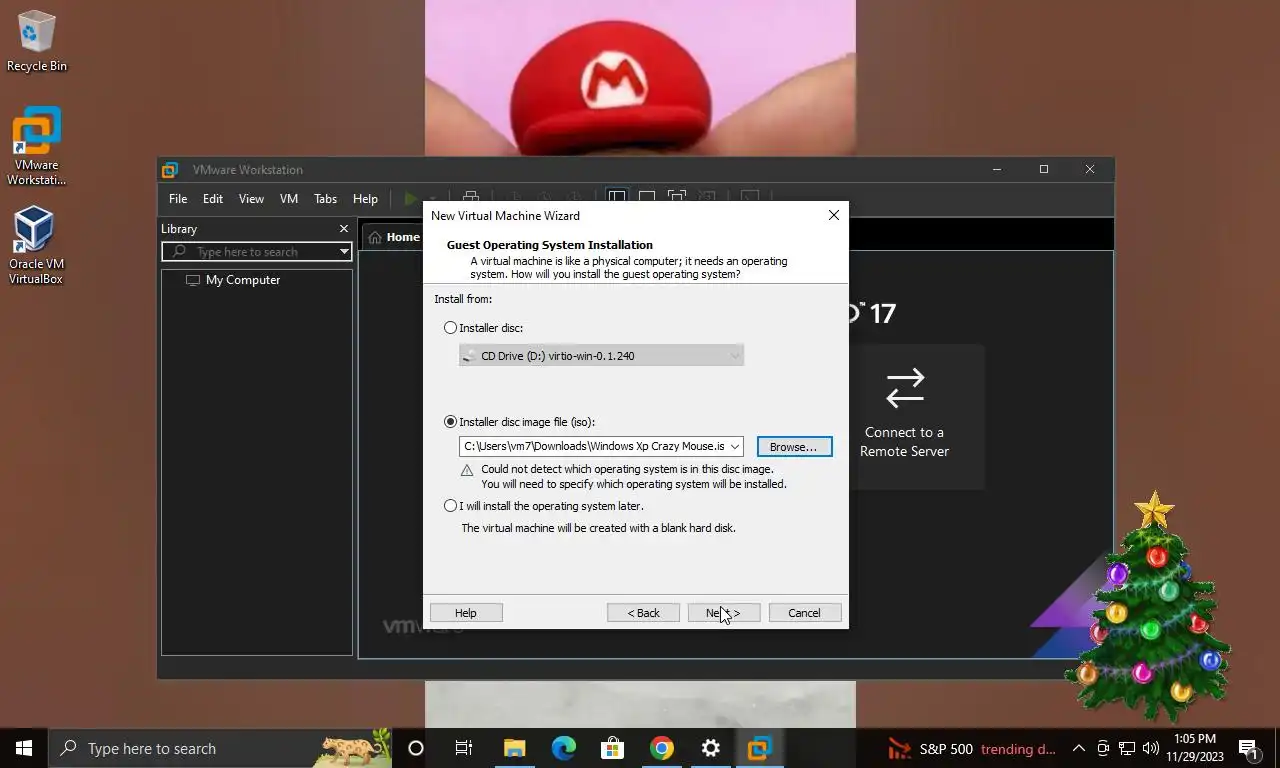Screen dimensions: 1280x768
Task: Open the clock and date flyout
Action: (x=1195, y=748)
